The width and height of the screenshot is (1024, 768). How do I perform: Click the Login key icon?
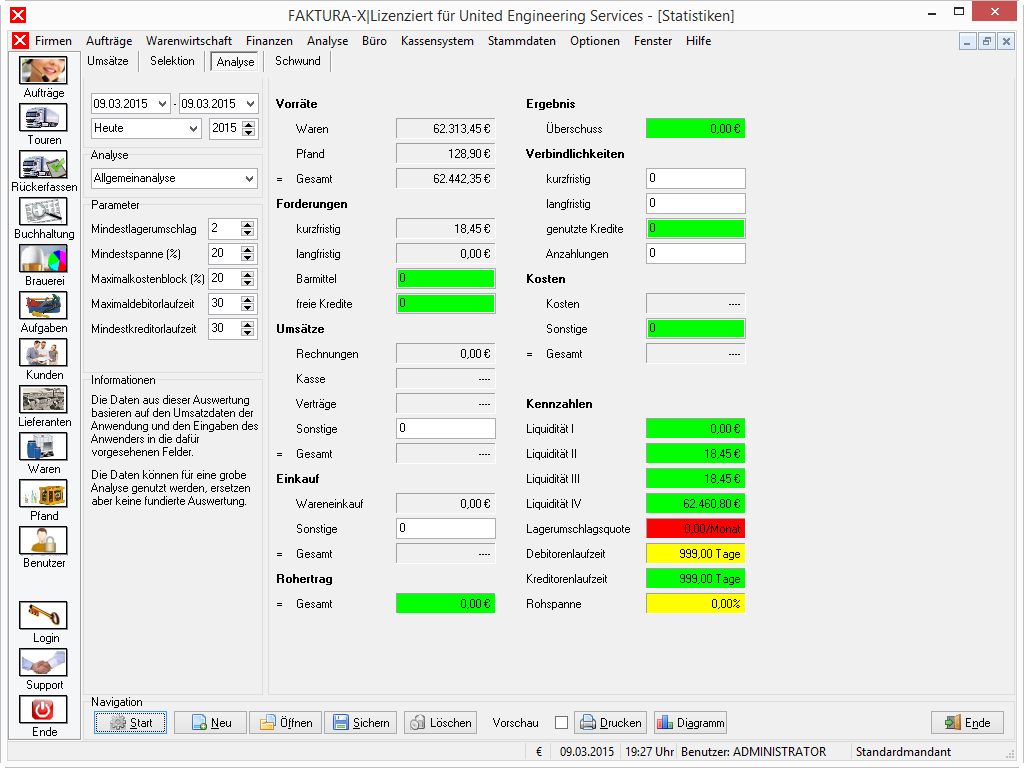[43, 616]
